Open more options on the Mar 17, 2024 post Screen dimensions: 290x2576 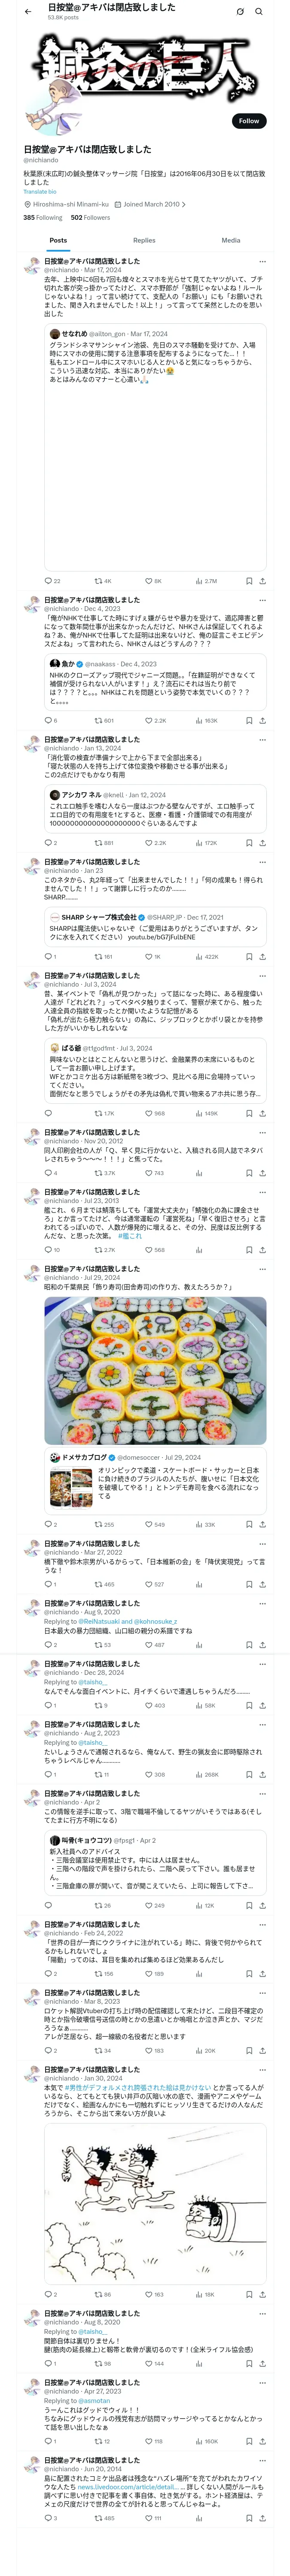tap(263, 261)
